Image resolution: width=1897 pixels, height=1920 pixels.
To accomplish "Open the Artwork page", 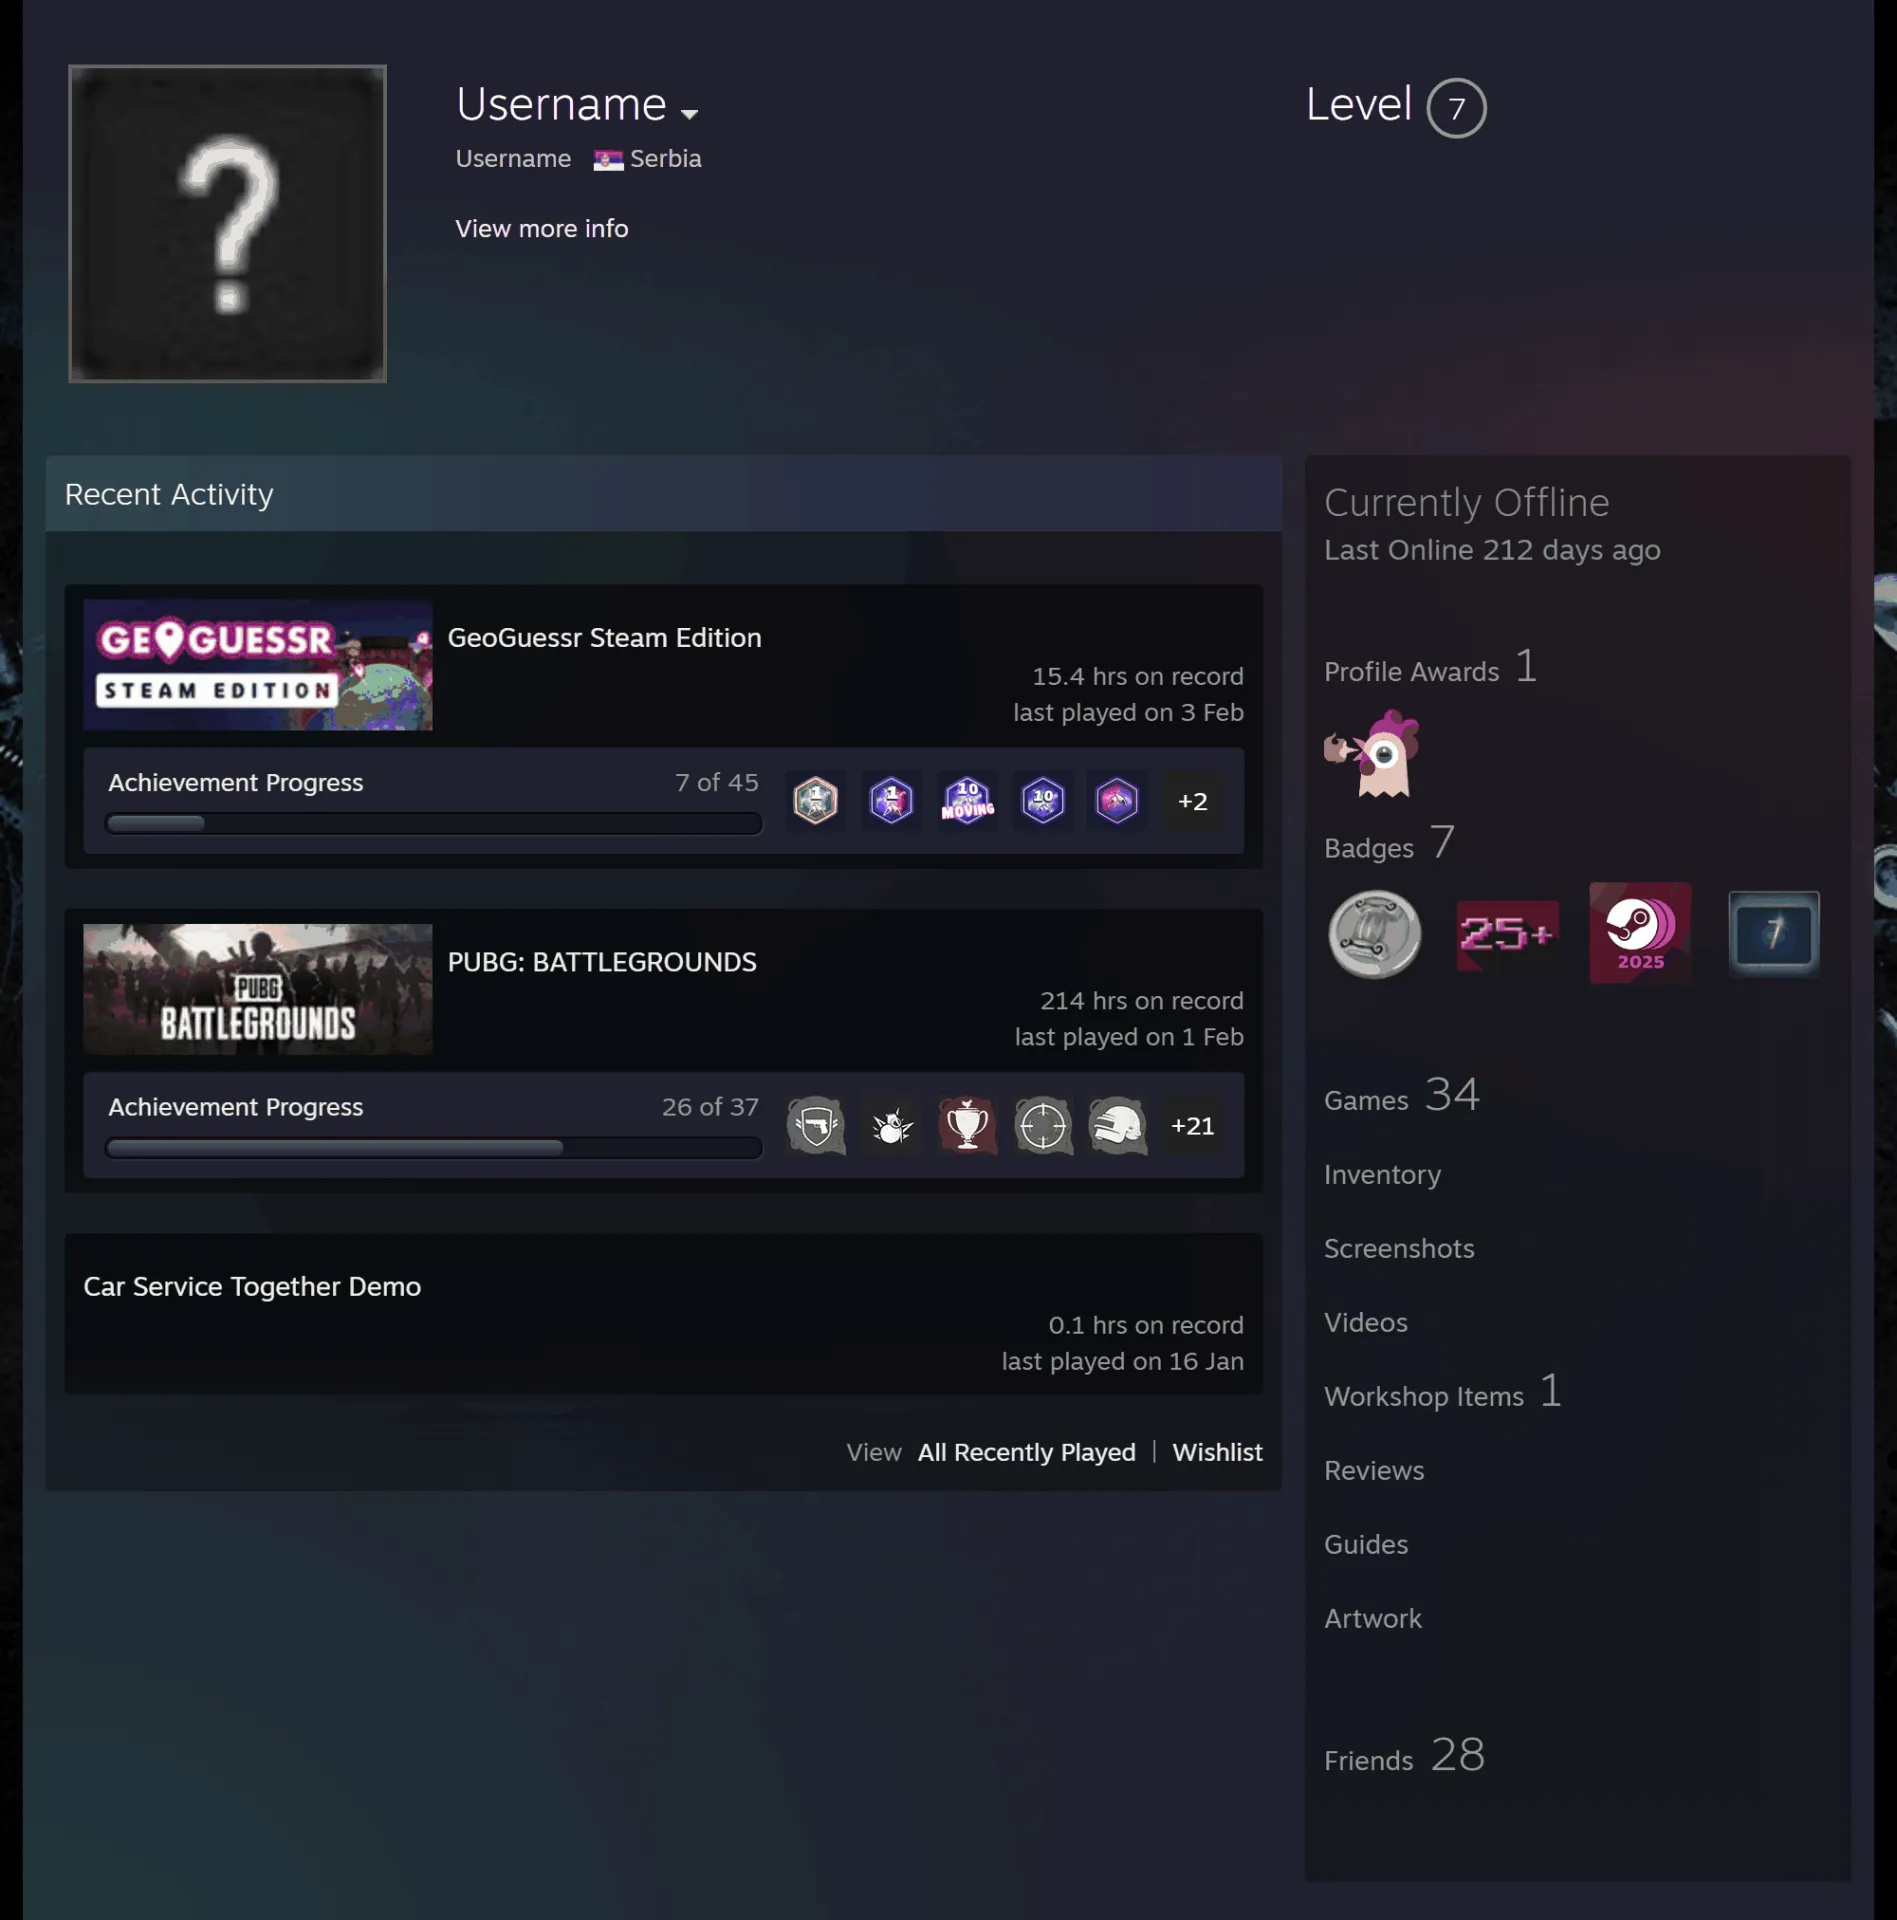I will 1372,1619.
